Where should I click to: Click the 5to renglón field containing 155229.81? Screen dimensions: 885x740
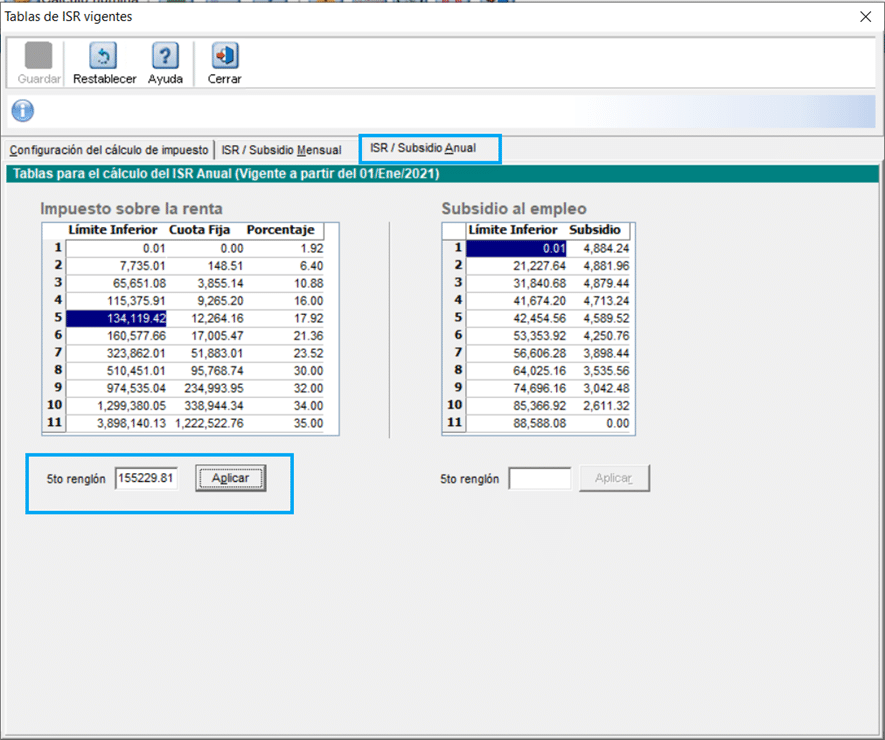[x=146, y=479]
